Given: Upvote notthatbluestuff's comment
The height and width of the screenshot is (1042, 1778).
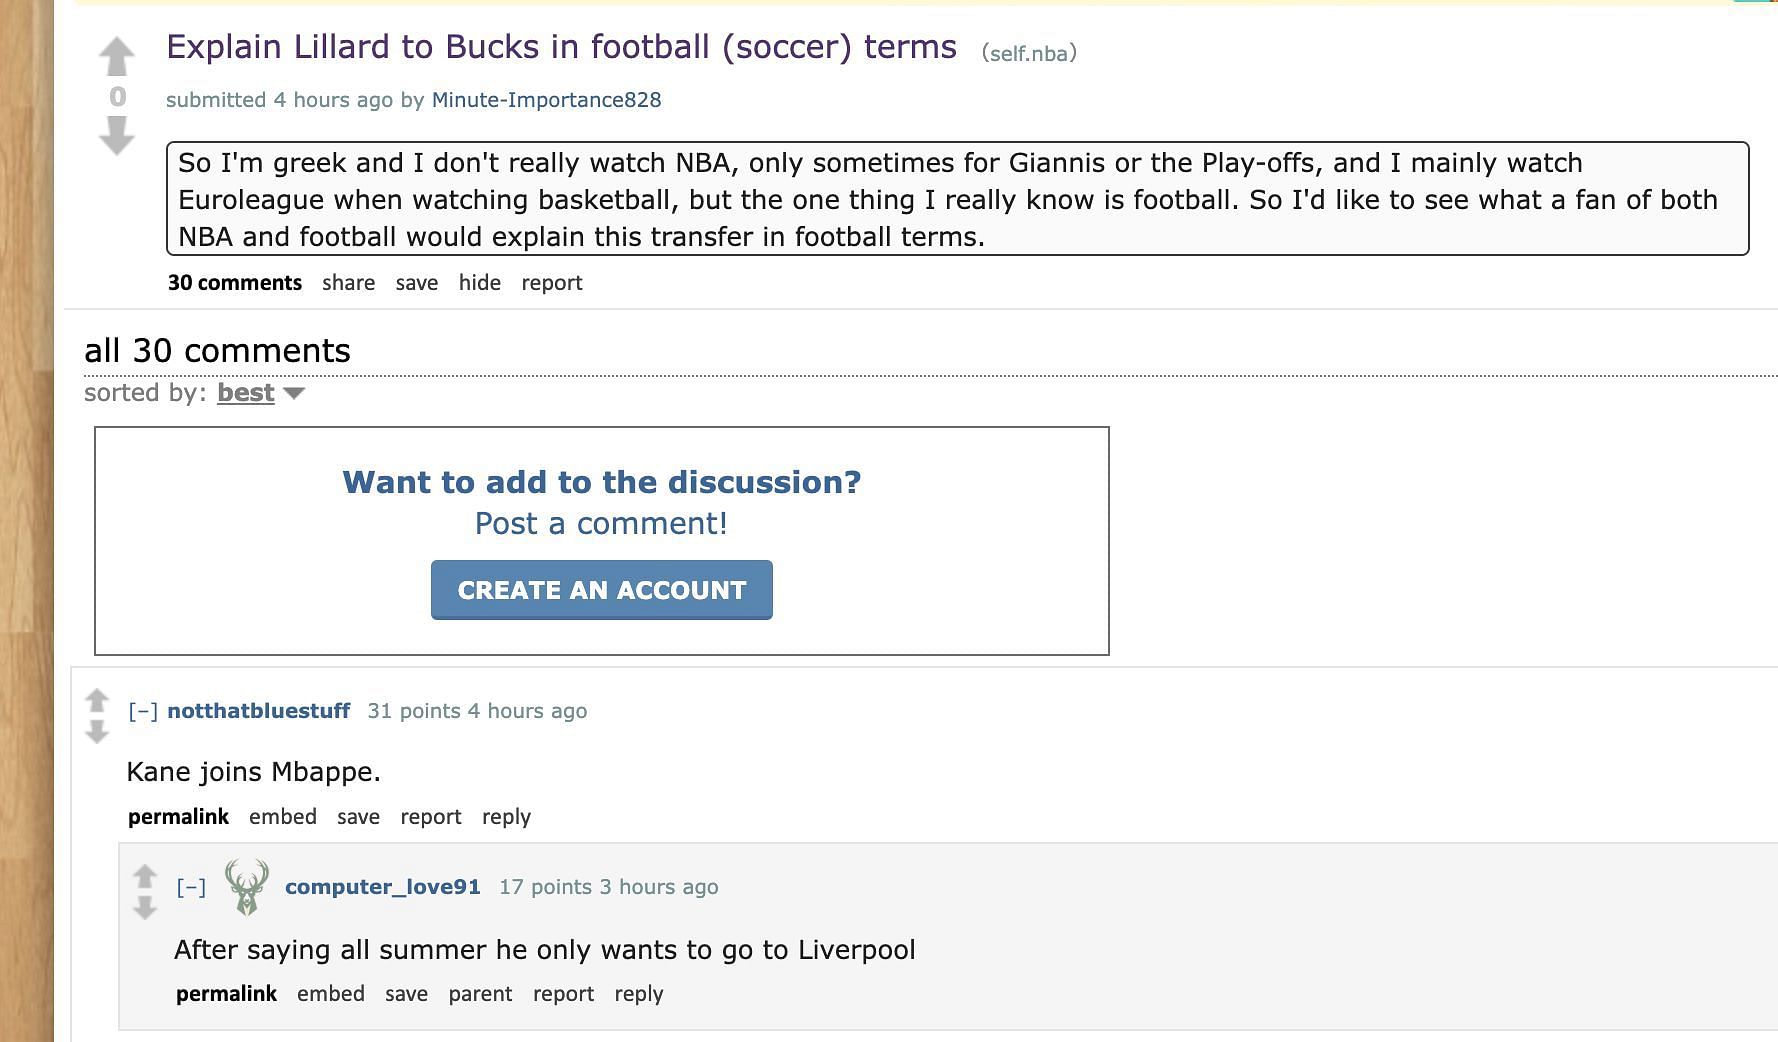Looking at the screenshot, I should pyautogui.click(x=97, y=698).
